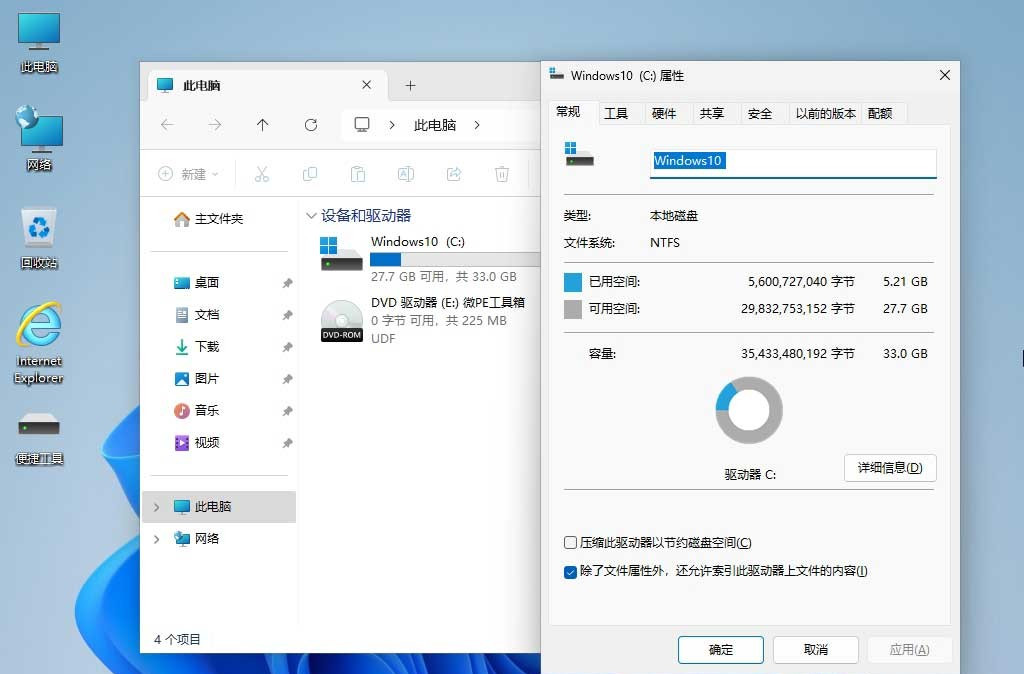Screen dimensions: 1024x674
Task: Expand the 网络 node in the sidebar
Action: pyautogui.click(x=156, y=539)
